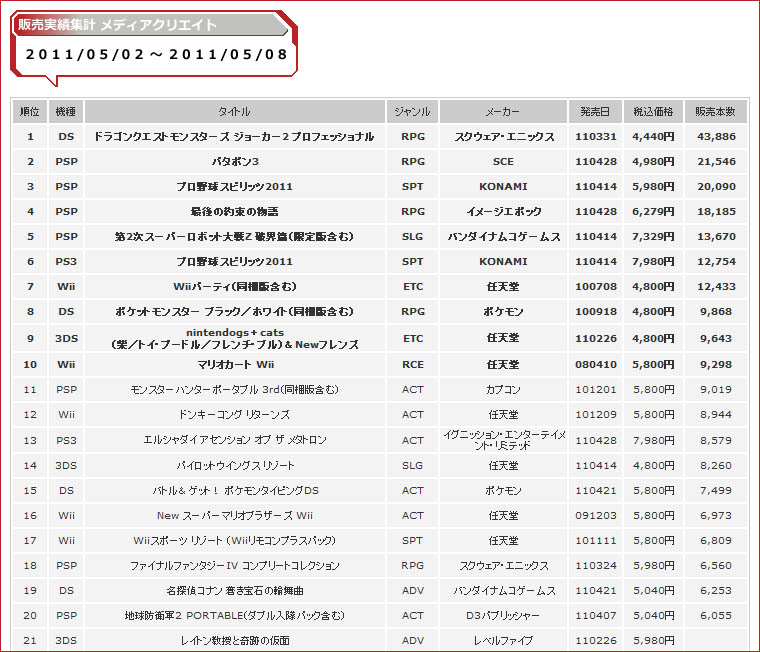This screenshot has width=760, height=652.
Task: Select the PSP プロ野球スピリッツ2011 title, rank 3
Action: (235, 187)
